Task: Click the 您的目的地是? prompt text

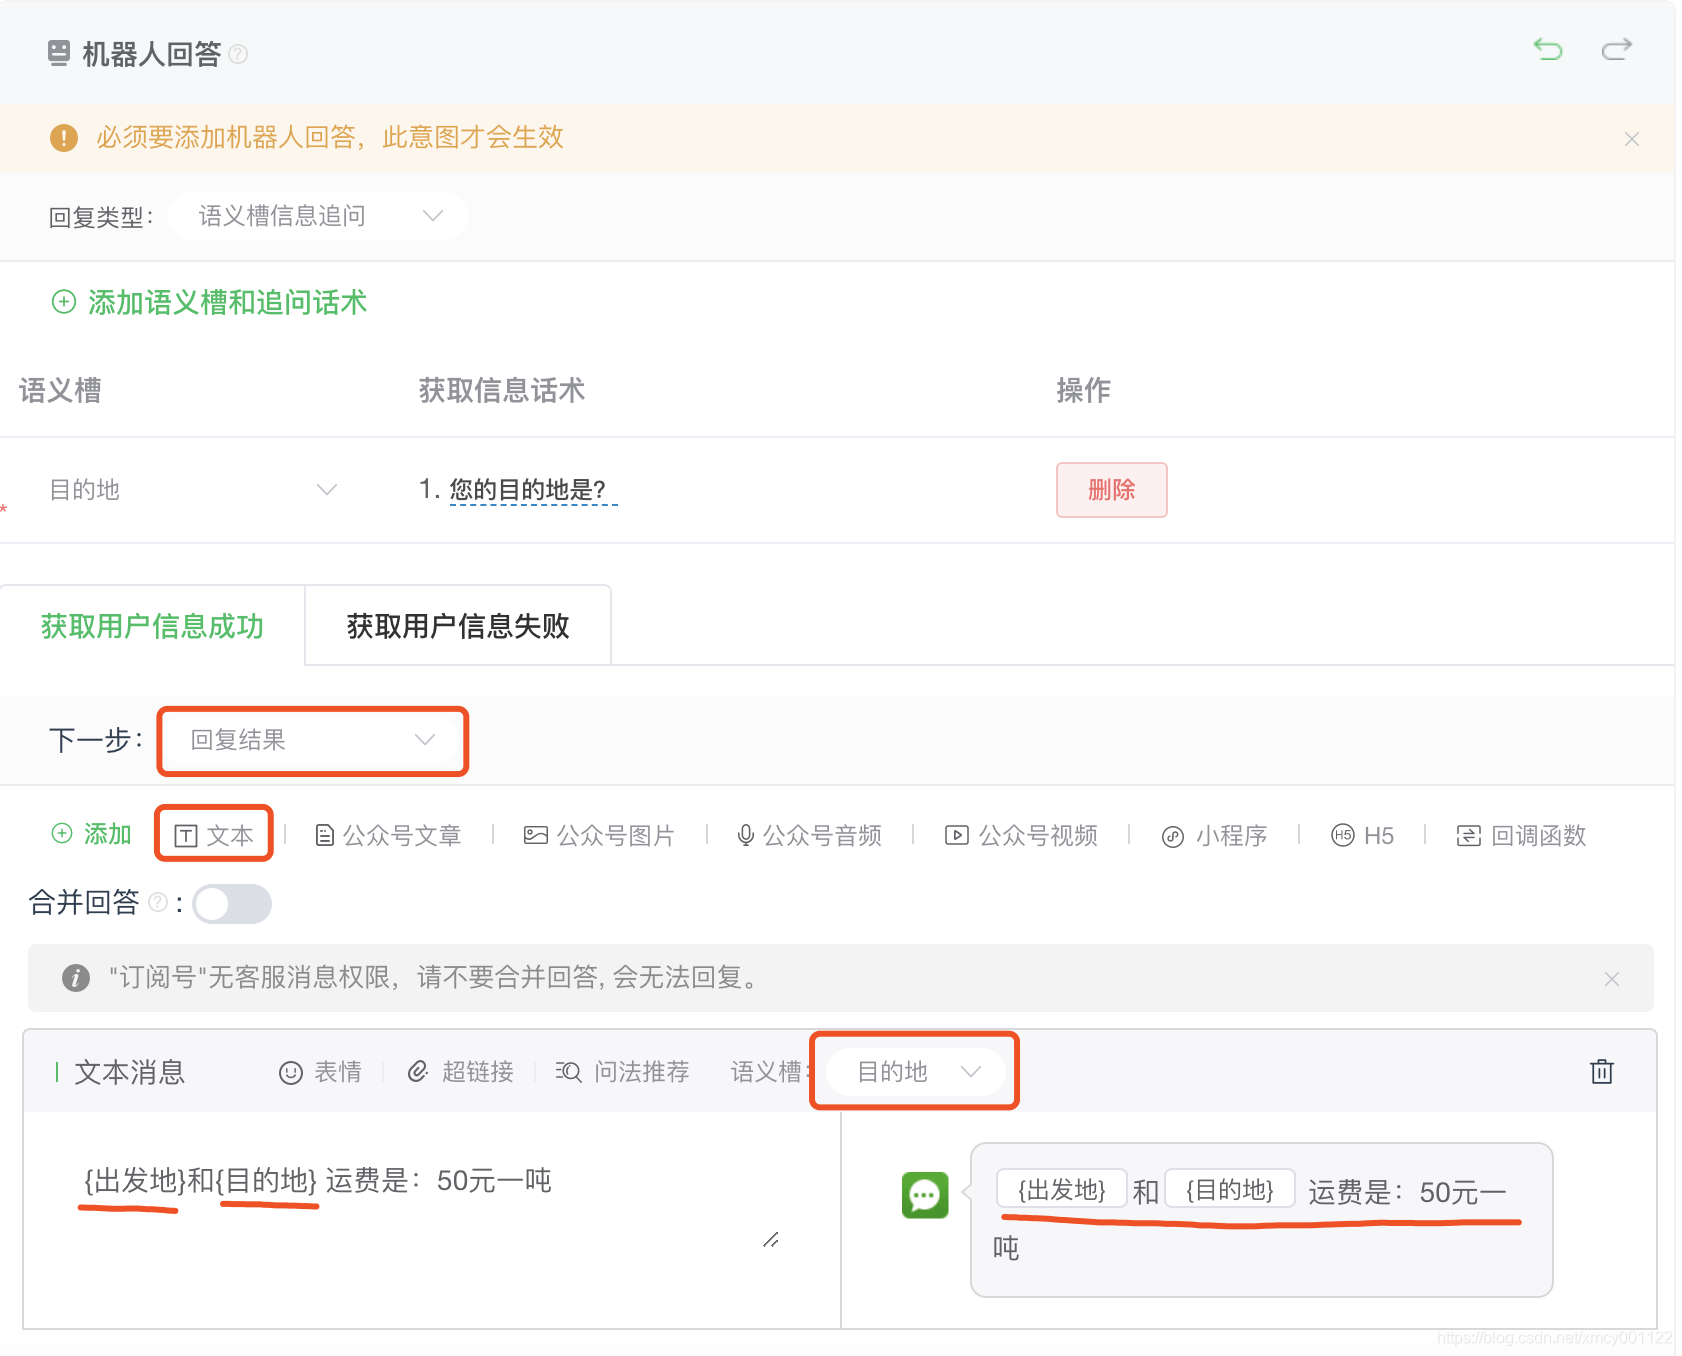Action: (527, 489)
